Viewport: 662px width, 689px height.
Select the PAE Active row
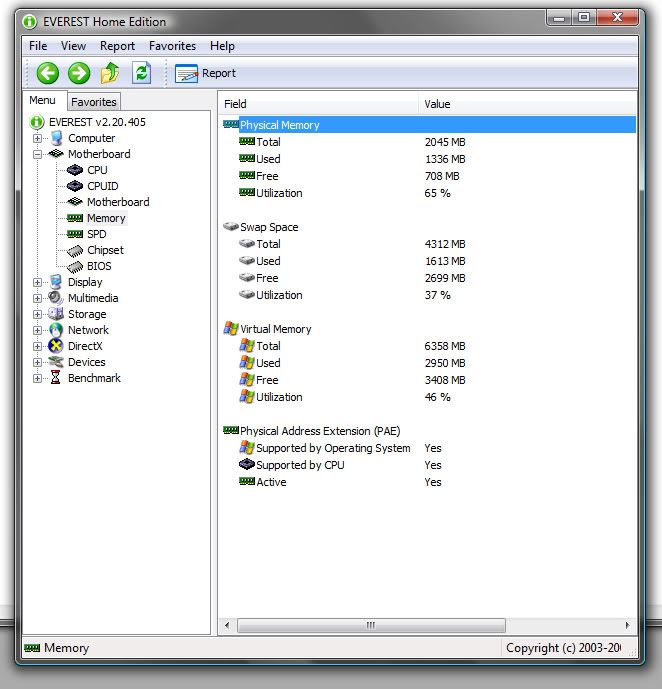click(429, 482)
